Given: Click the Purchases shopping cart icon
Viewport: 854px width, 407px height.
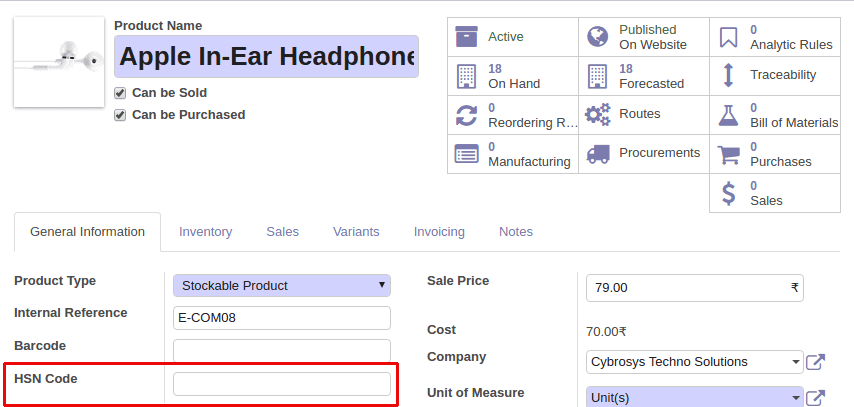Looking at the screenshot, I should point(728,154).
